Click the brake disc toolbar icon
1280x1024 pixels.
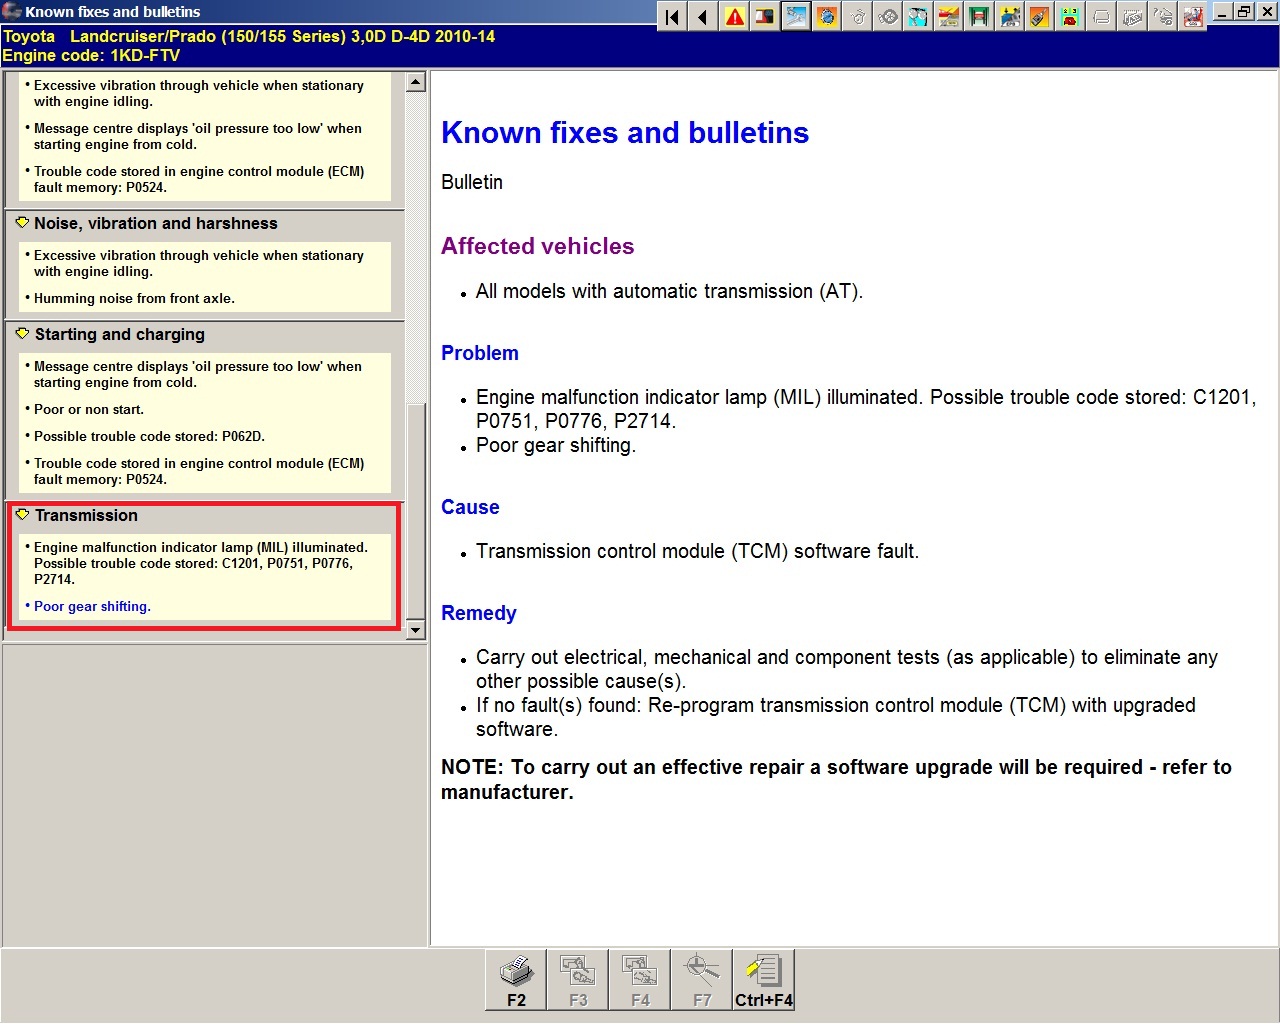point(887,17)
